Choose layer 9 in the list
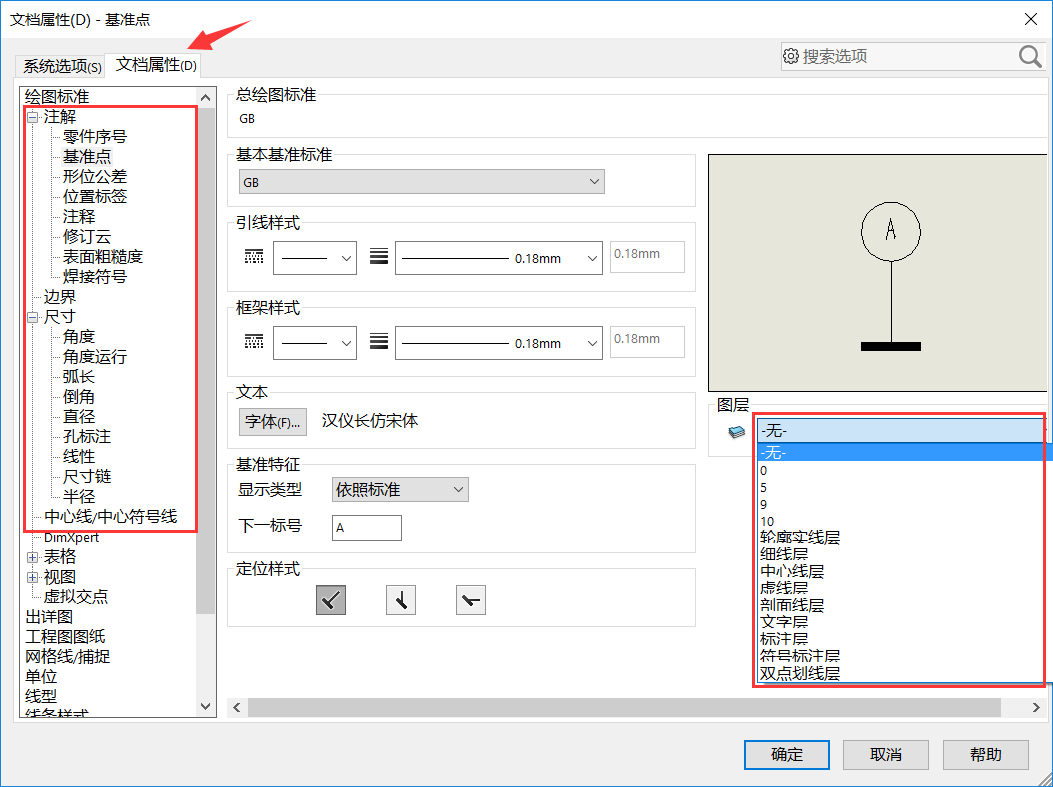 click(900, 504)
